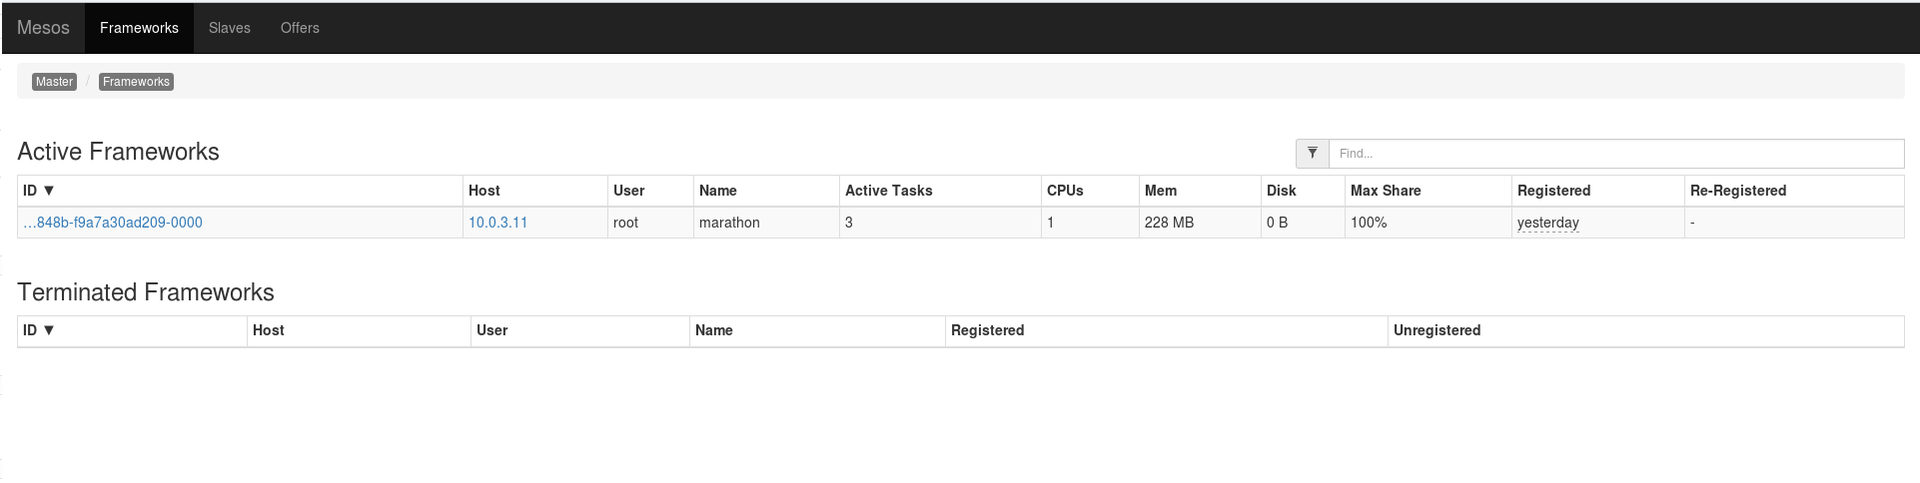Screen dimensions: 1920x483
Task: Select the Frameworks tab in top navbar
Action: coord(139,28)
